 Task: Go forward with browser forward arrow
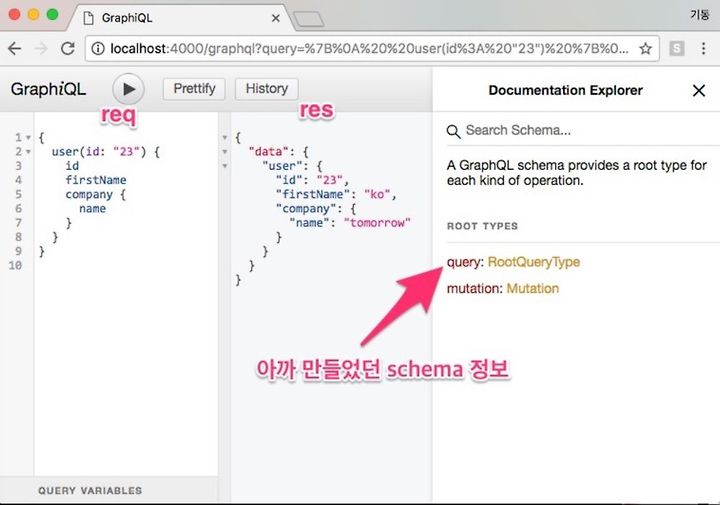(41, 48)
